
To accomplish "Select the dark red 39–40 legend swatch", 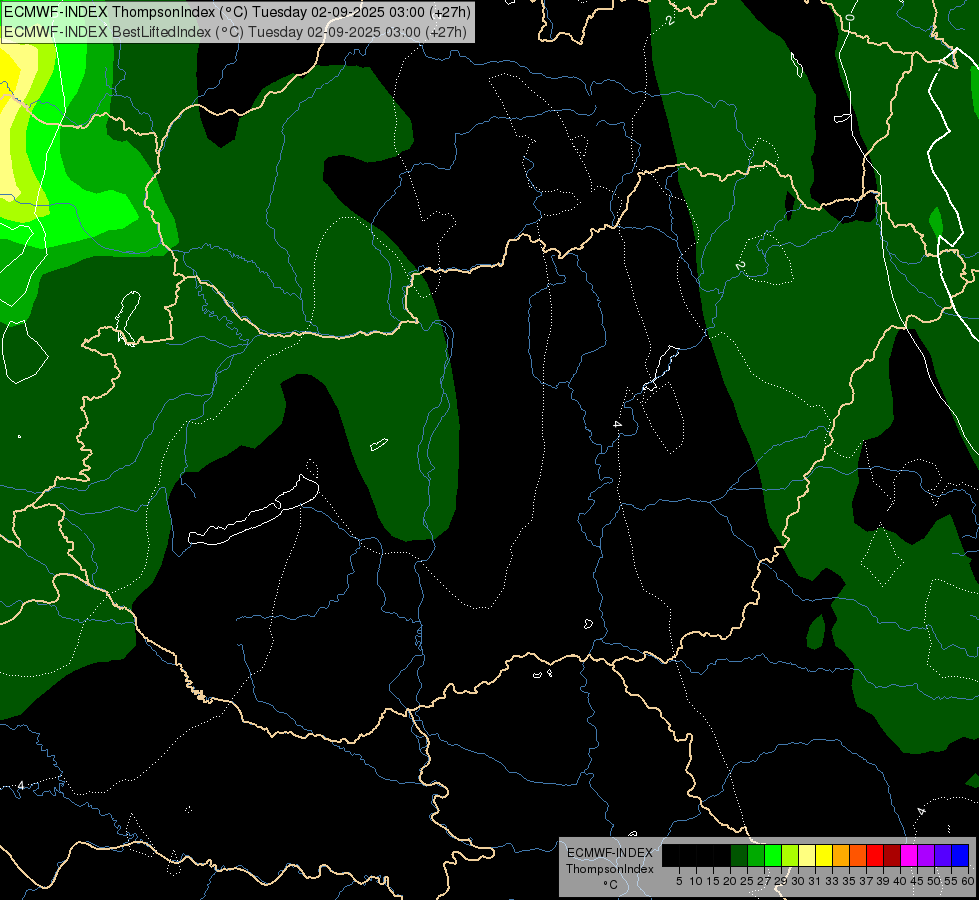I will pyautogui.click(x=892, y=855).
